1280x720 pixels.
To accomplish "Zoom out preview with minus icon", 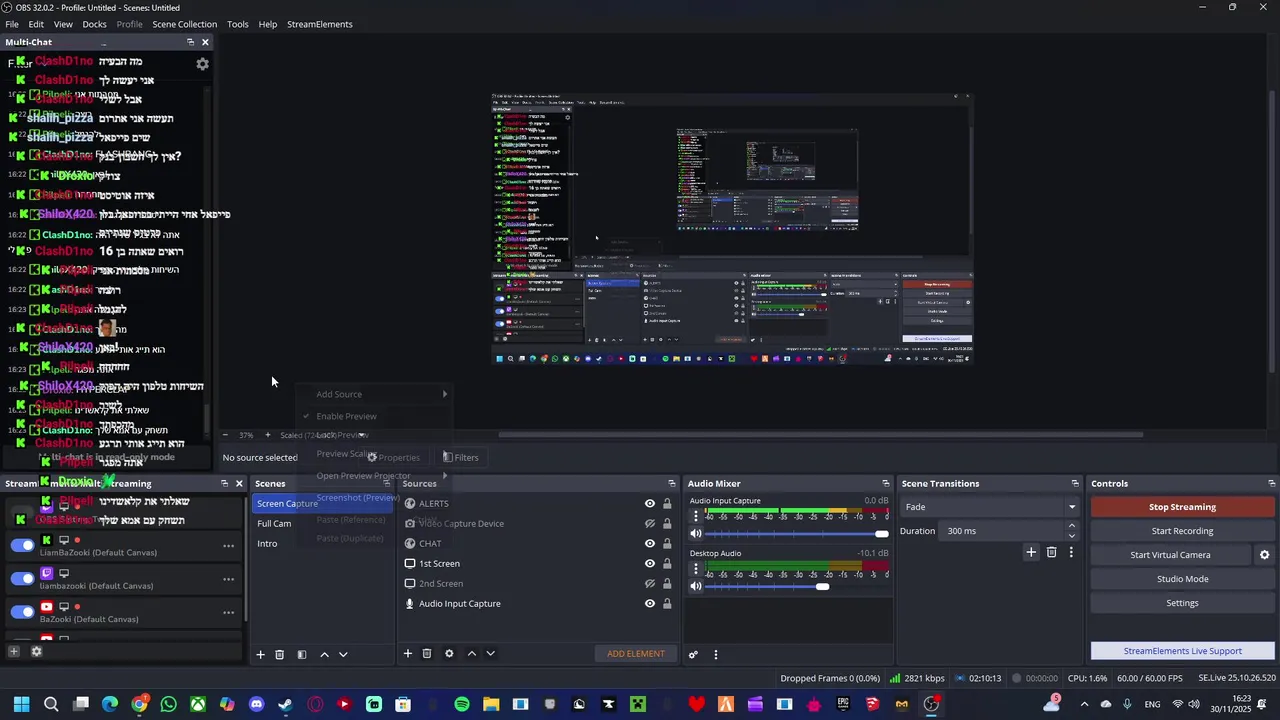I will click(224, 435).
